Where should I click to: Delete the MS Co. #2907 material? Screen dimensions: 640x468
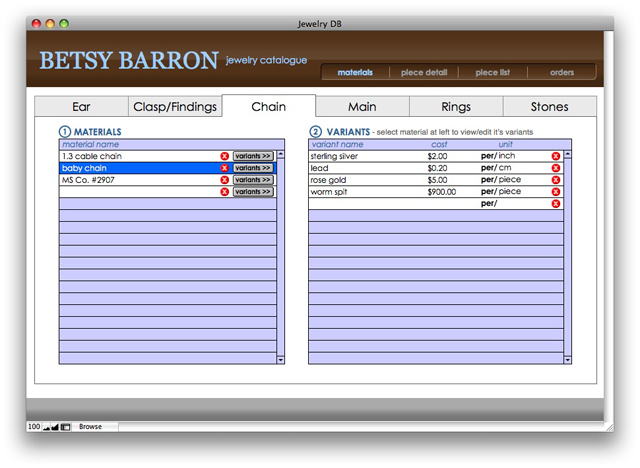pos(224,180)
